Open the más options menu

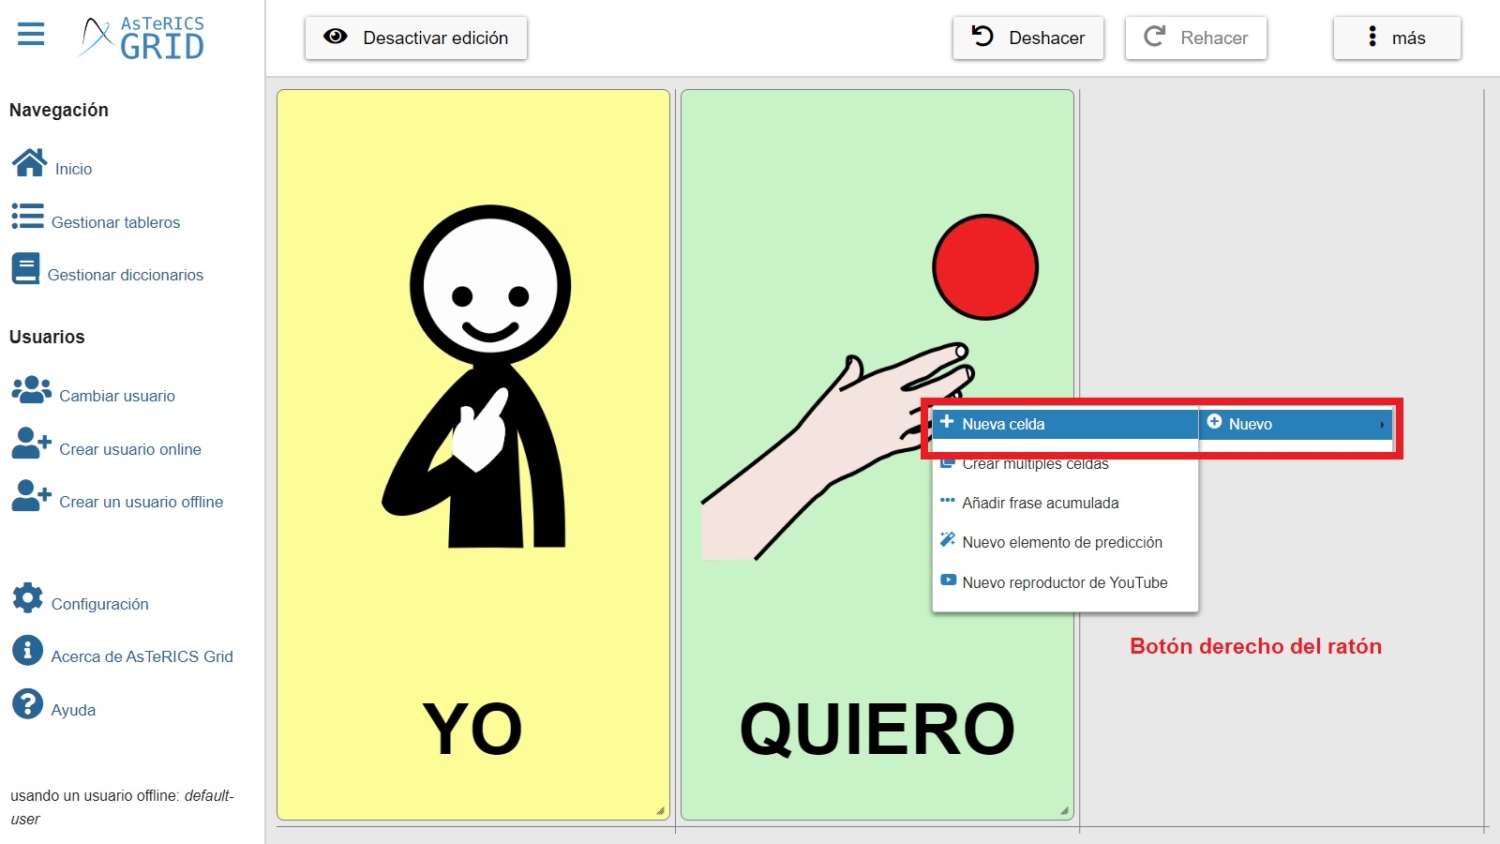(x=1396, y=37)
